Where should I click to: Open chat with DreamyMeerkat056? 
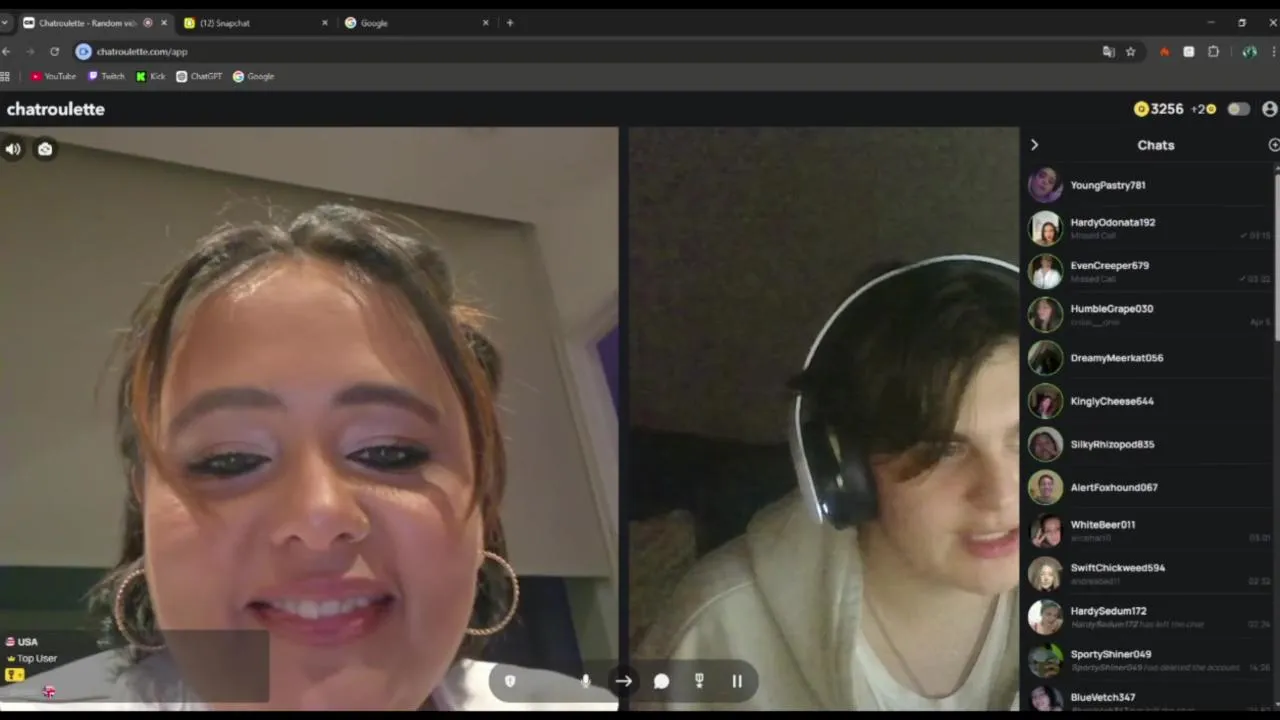(x=1148, y=357)
